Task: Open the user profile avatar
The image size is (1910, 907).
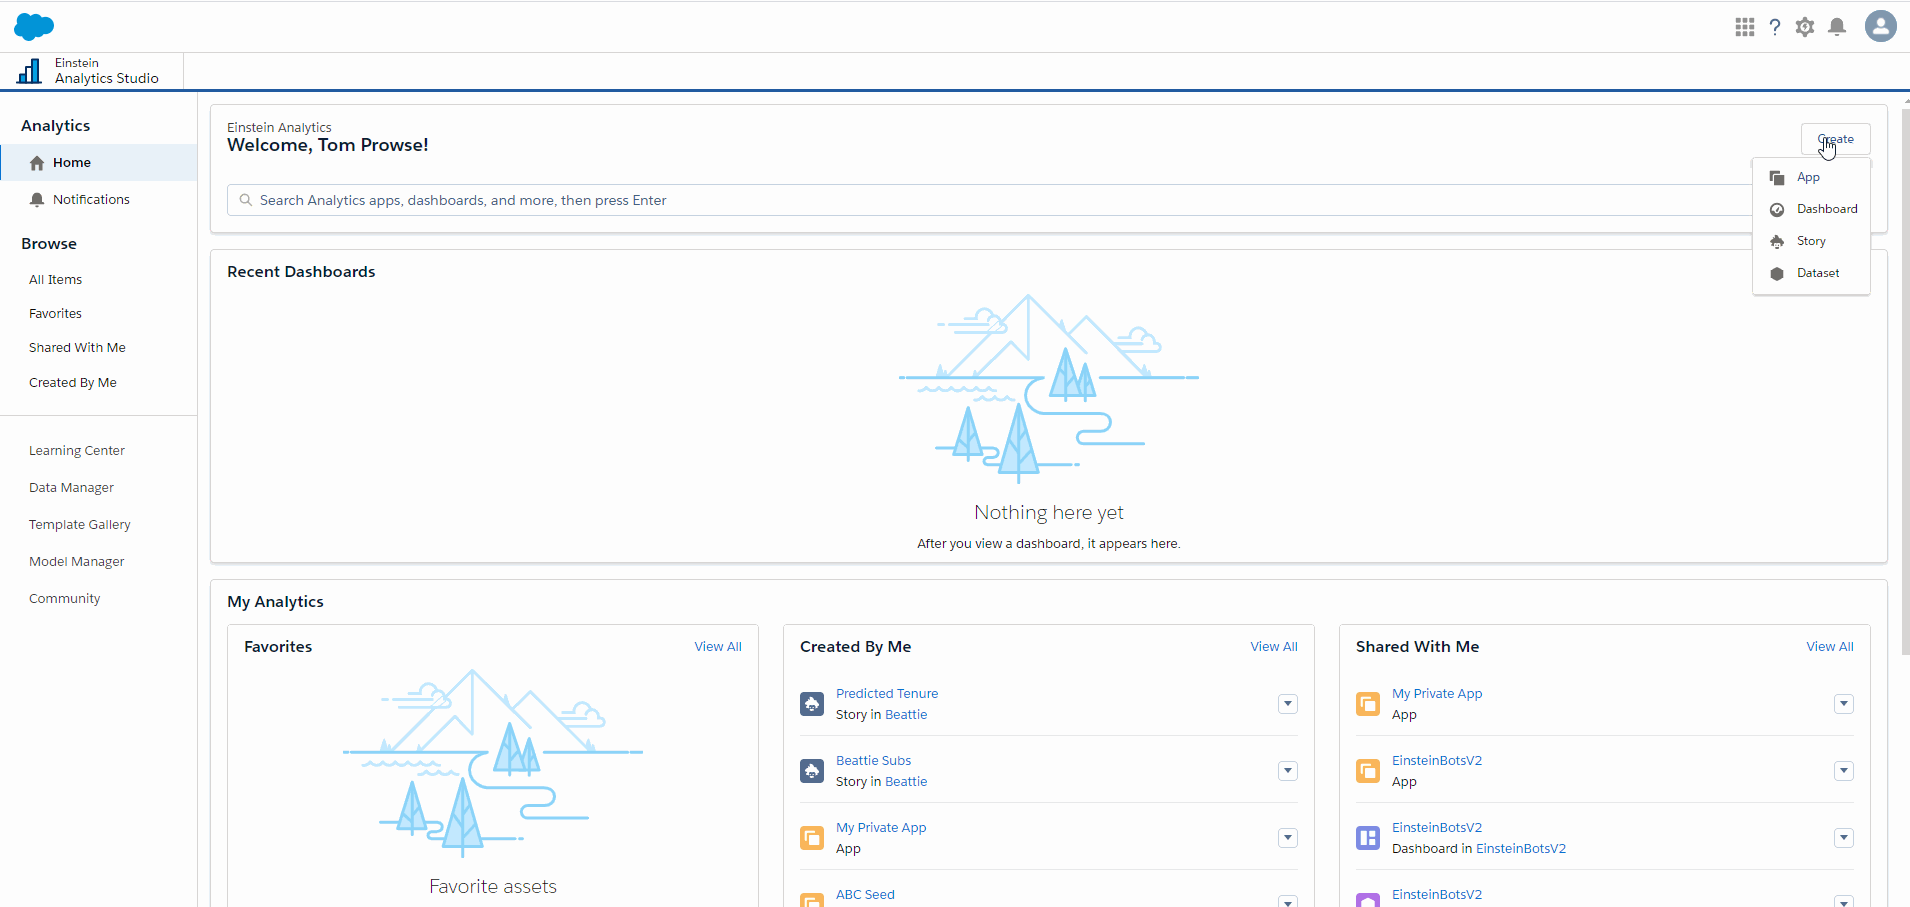Action: [x=1881, y=26]
